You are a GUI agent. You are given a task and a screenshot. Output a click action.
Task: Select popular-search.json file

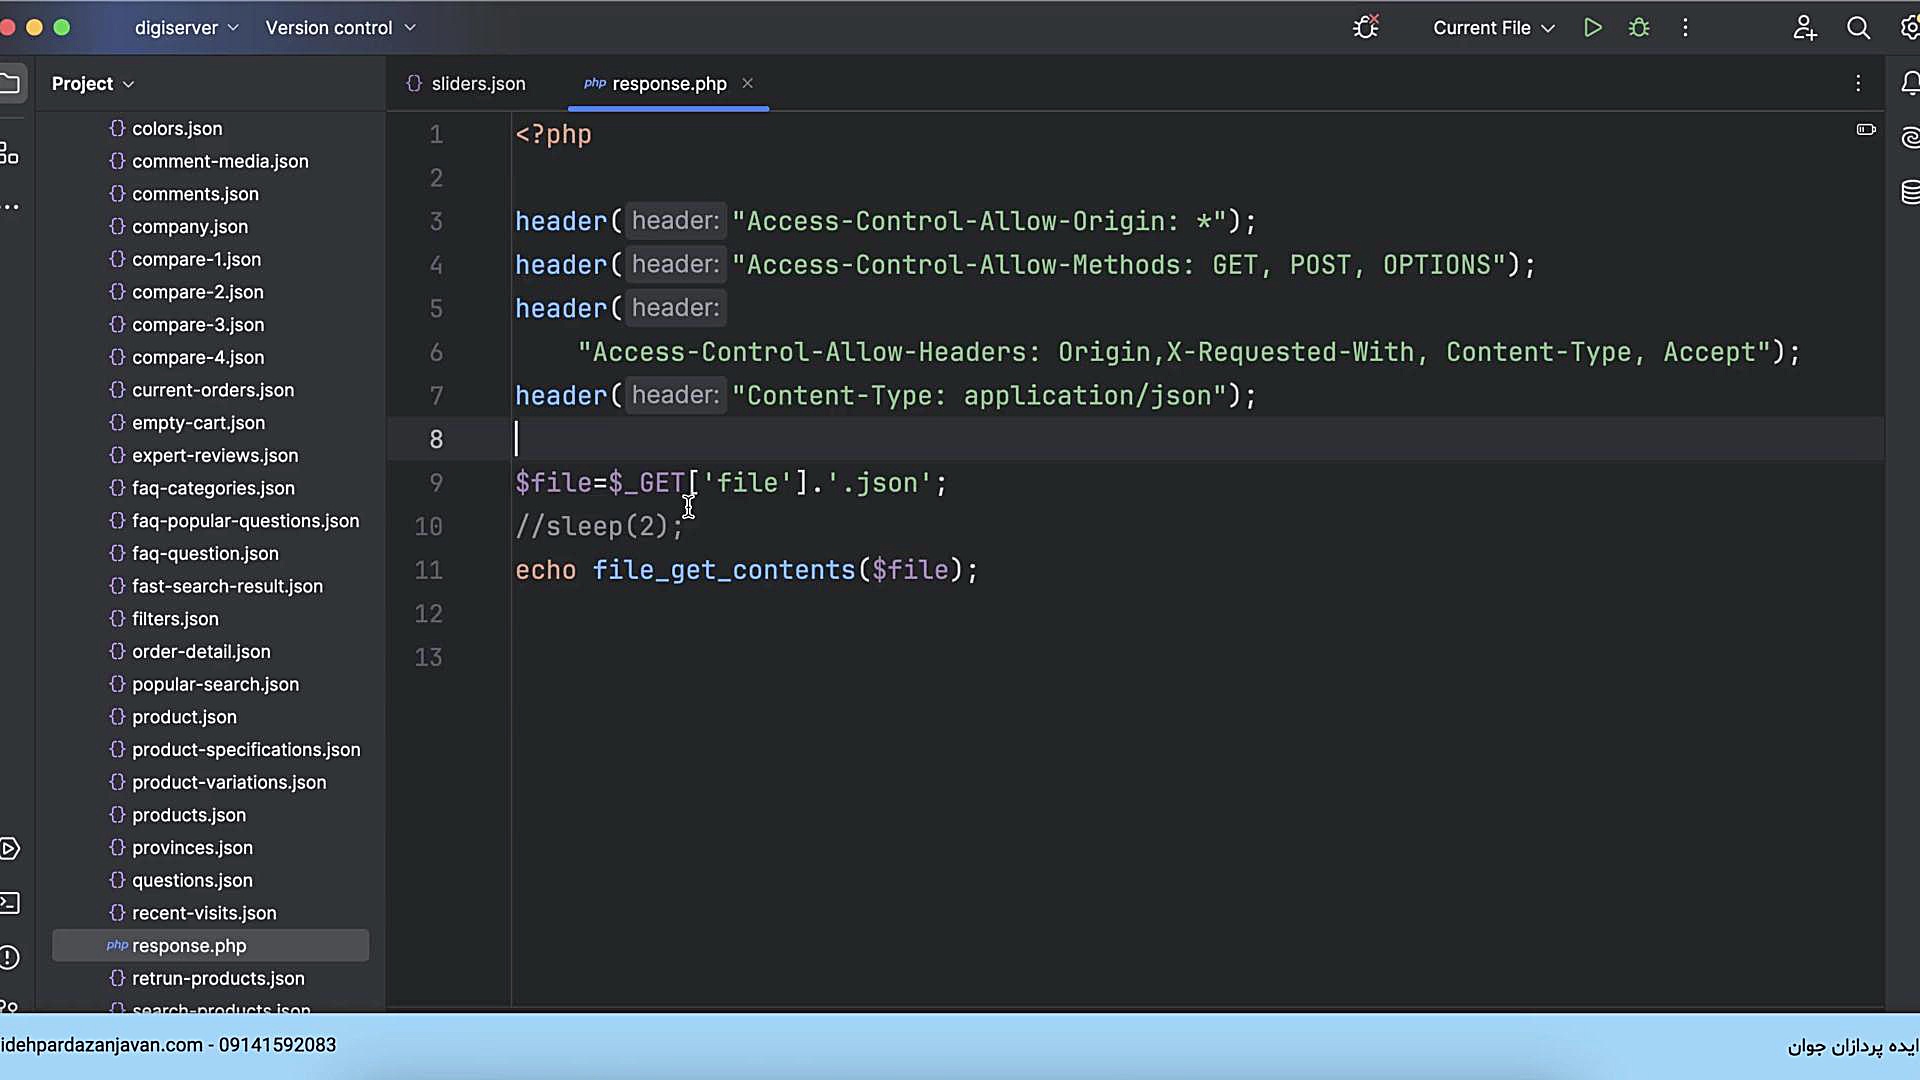[x=215, y=685]
